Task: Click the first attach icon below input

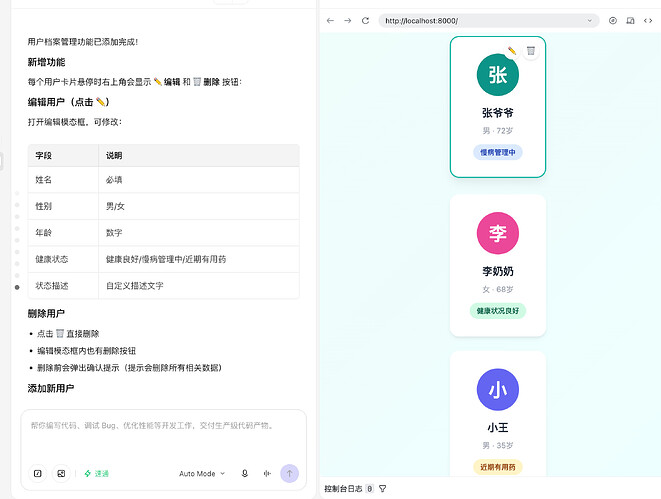Action: pos(38,473)
